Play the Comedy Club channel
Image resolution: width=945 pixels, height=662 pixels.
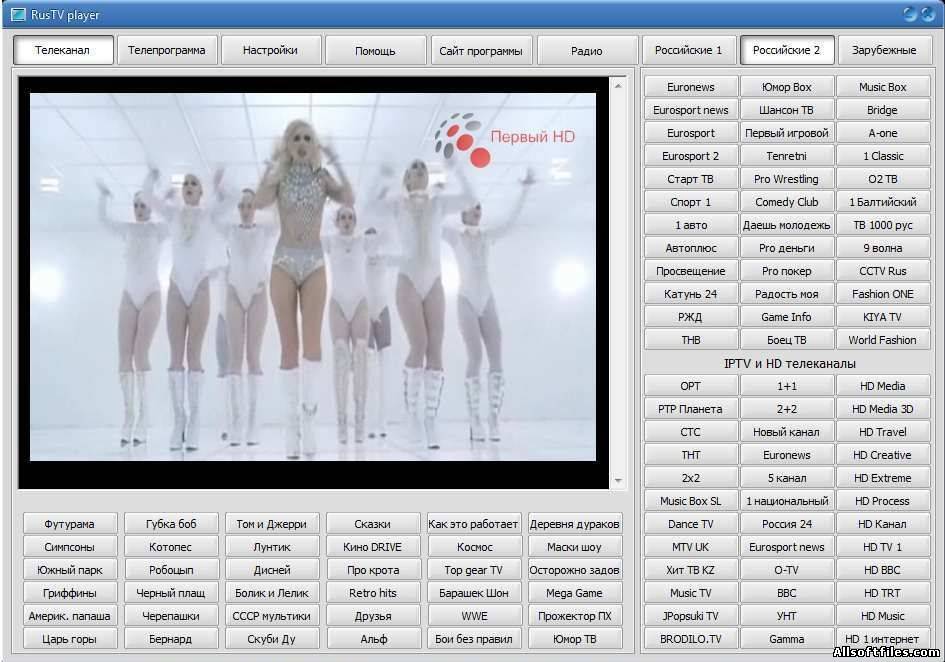point(786,201)
